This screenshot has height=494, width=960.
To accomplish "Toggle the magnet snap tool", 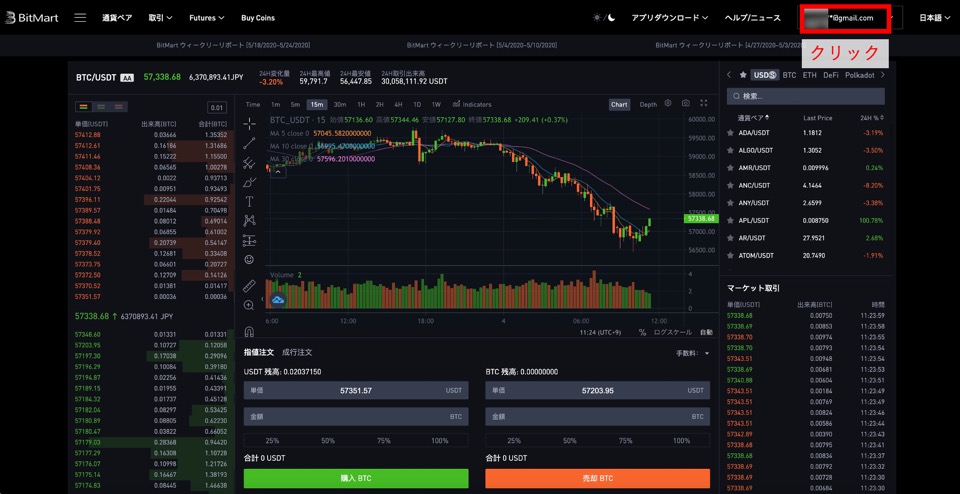I will pos(250,331).
